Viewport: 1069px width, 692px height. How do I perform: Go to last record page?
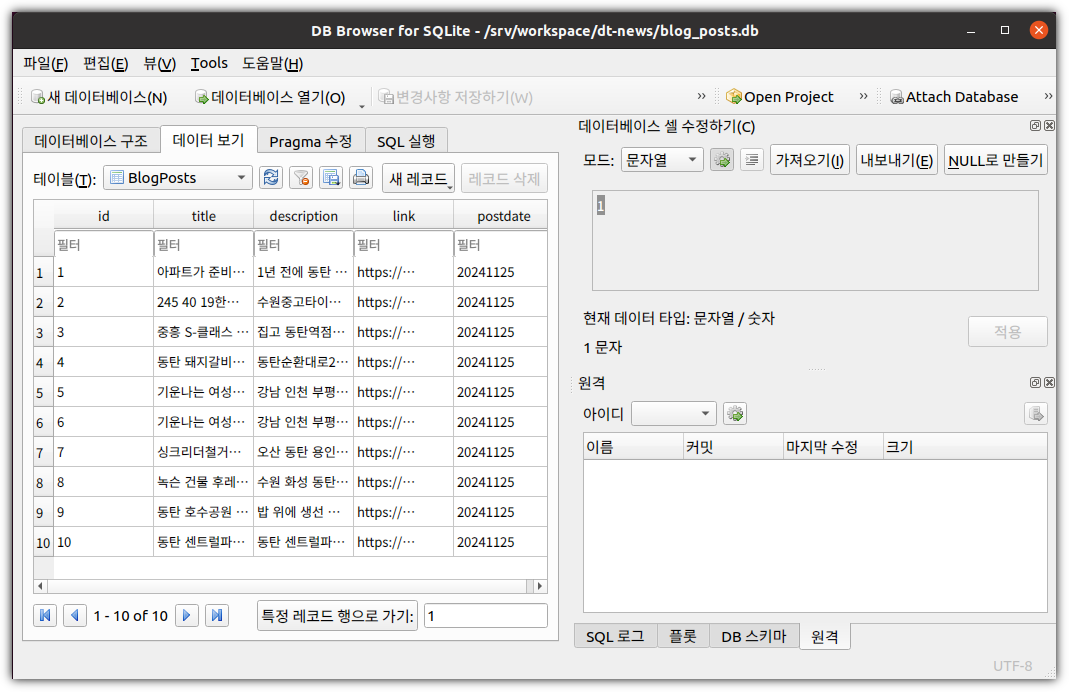pos(217,616)
